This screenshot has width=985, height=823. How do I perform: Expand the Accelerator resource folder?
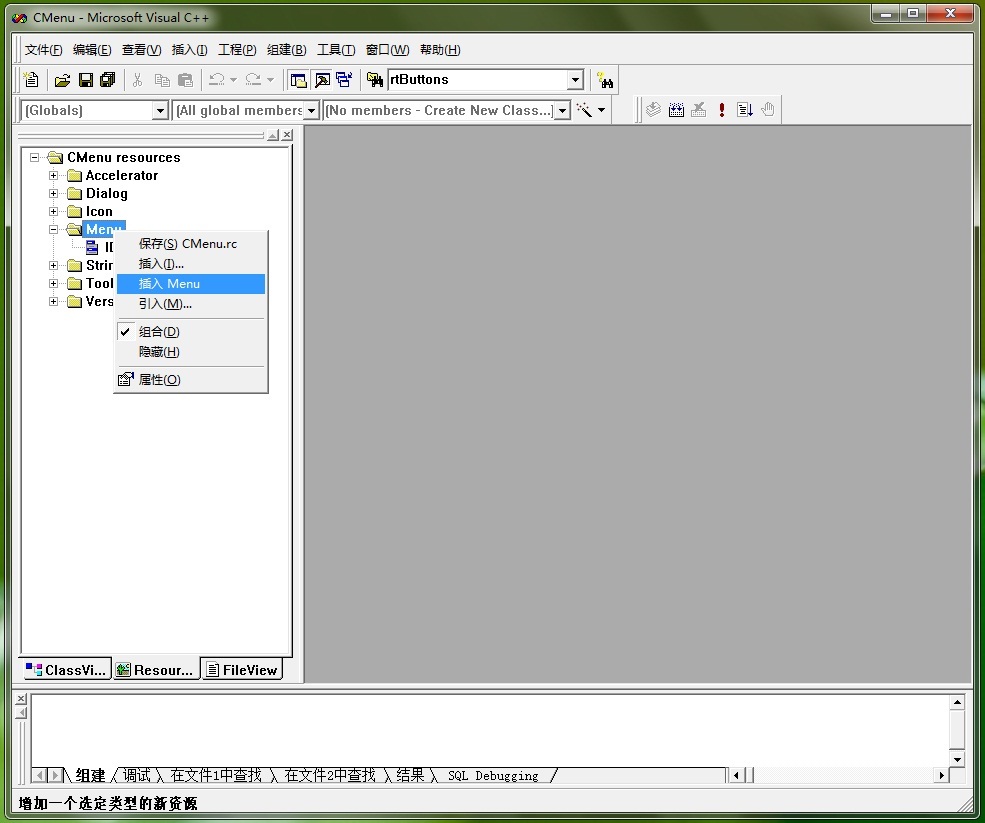[53, 175]
